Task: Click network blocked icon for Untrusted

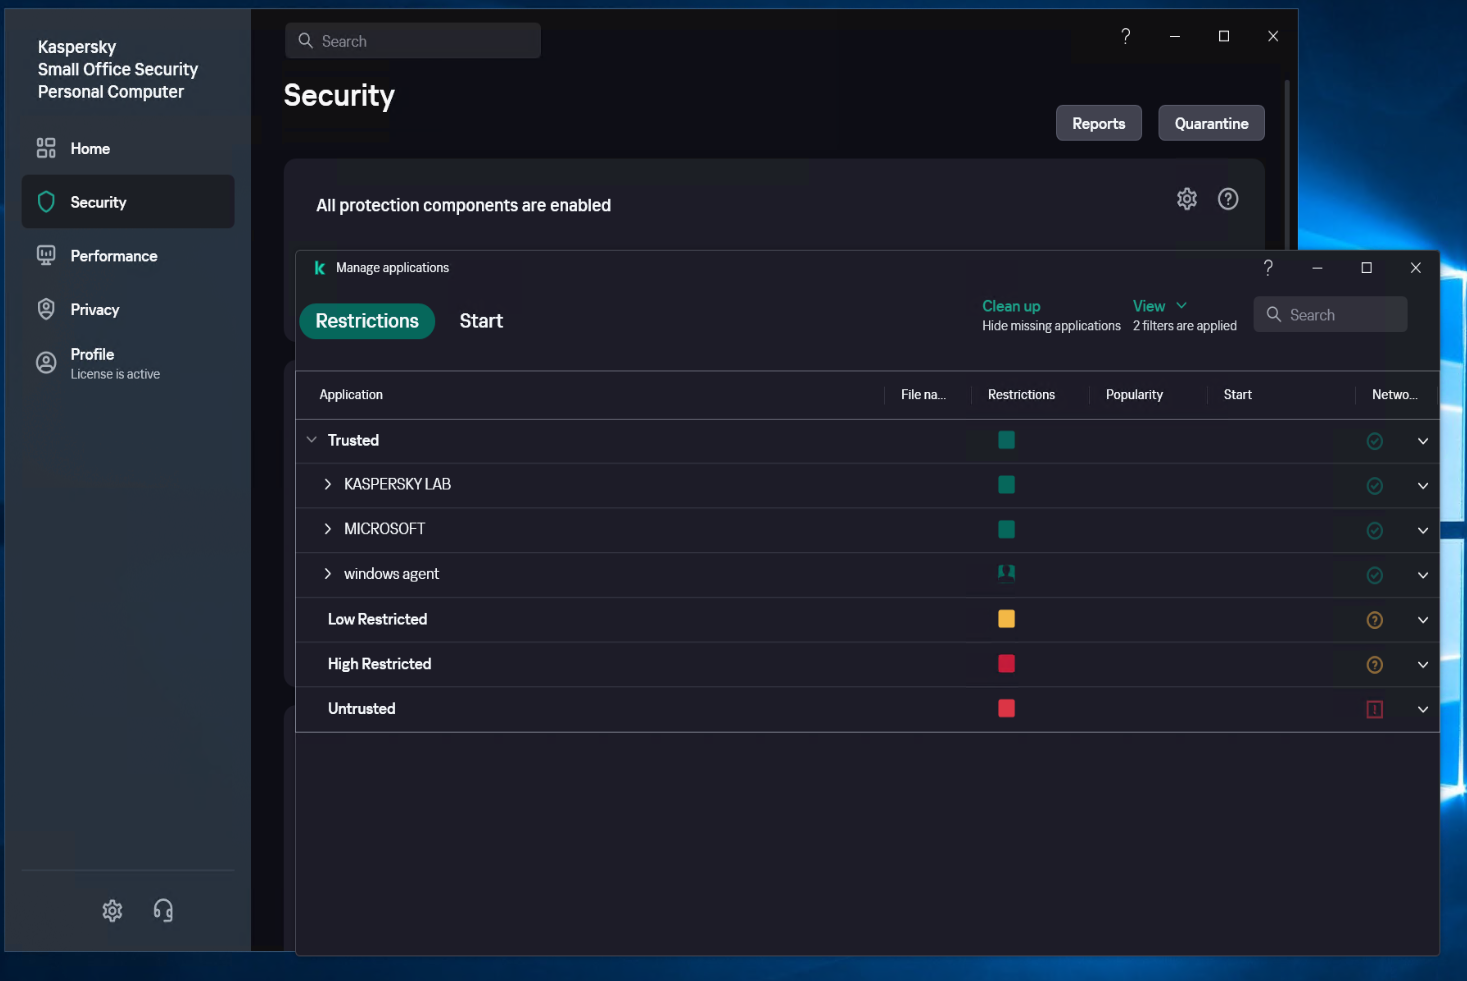Action: (1375, 709)
